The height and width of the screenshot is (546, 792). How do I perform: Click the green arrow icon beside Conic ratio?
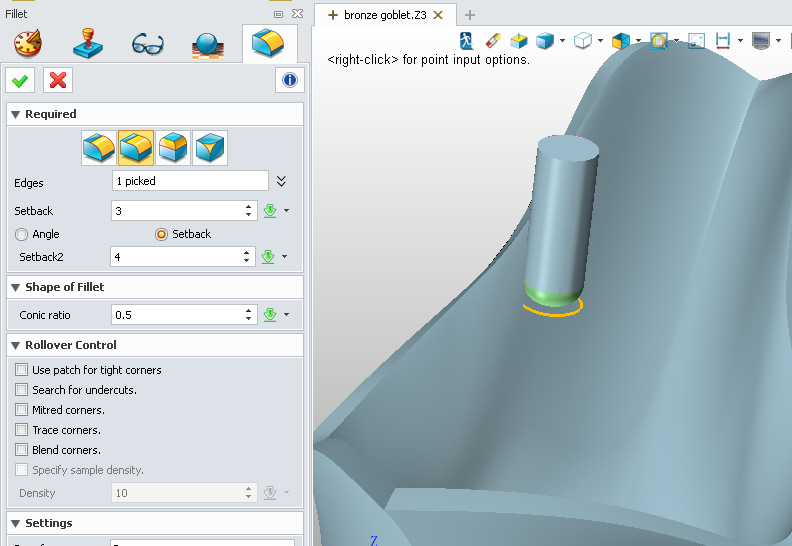[x=270, y=315]
